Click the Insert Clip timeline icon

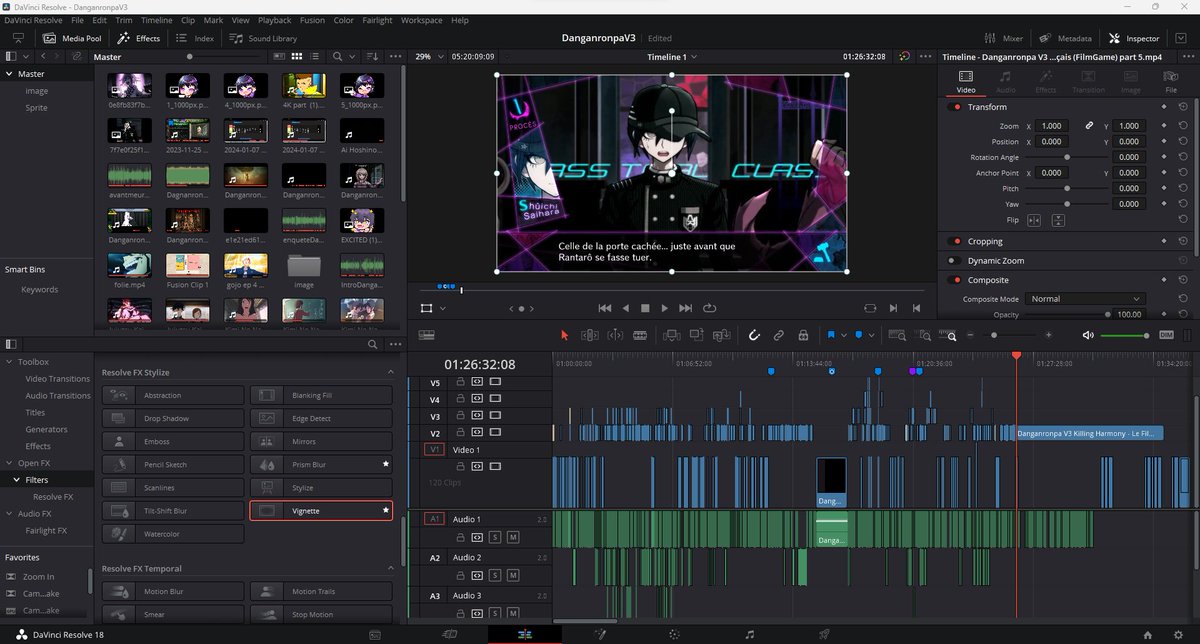tap(671, 335)
